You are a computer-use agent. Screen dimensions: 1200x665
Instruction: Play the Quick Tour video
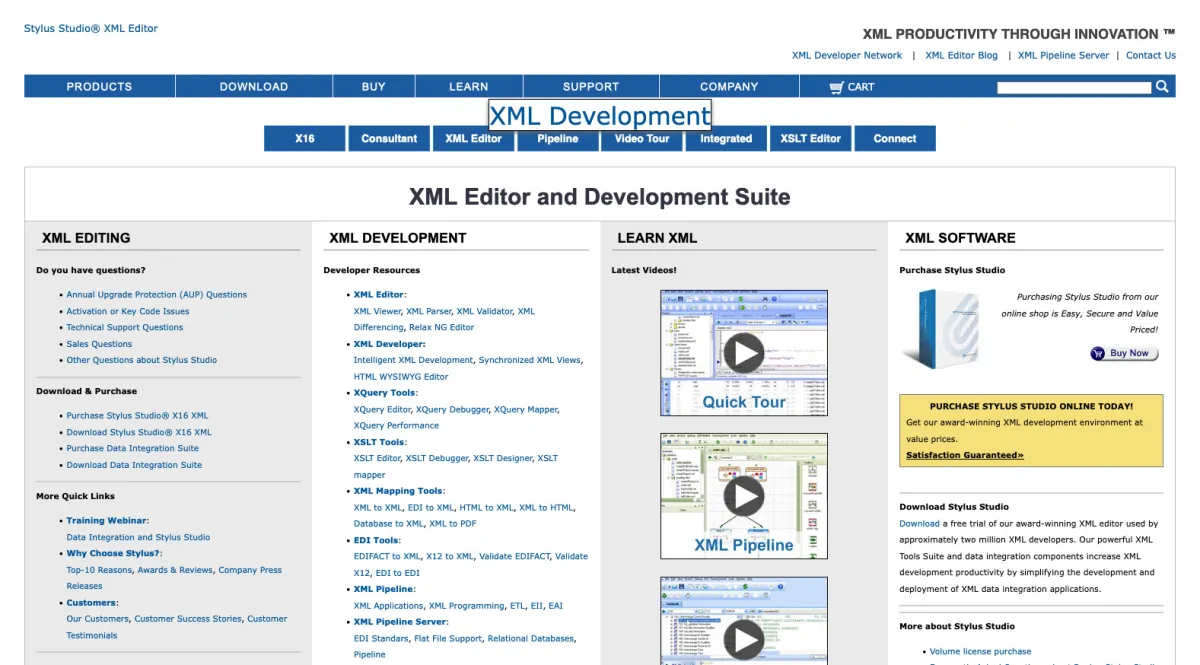tap(743, 352)
